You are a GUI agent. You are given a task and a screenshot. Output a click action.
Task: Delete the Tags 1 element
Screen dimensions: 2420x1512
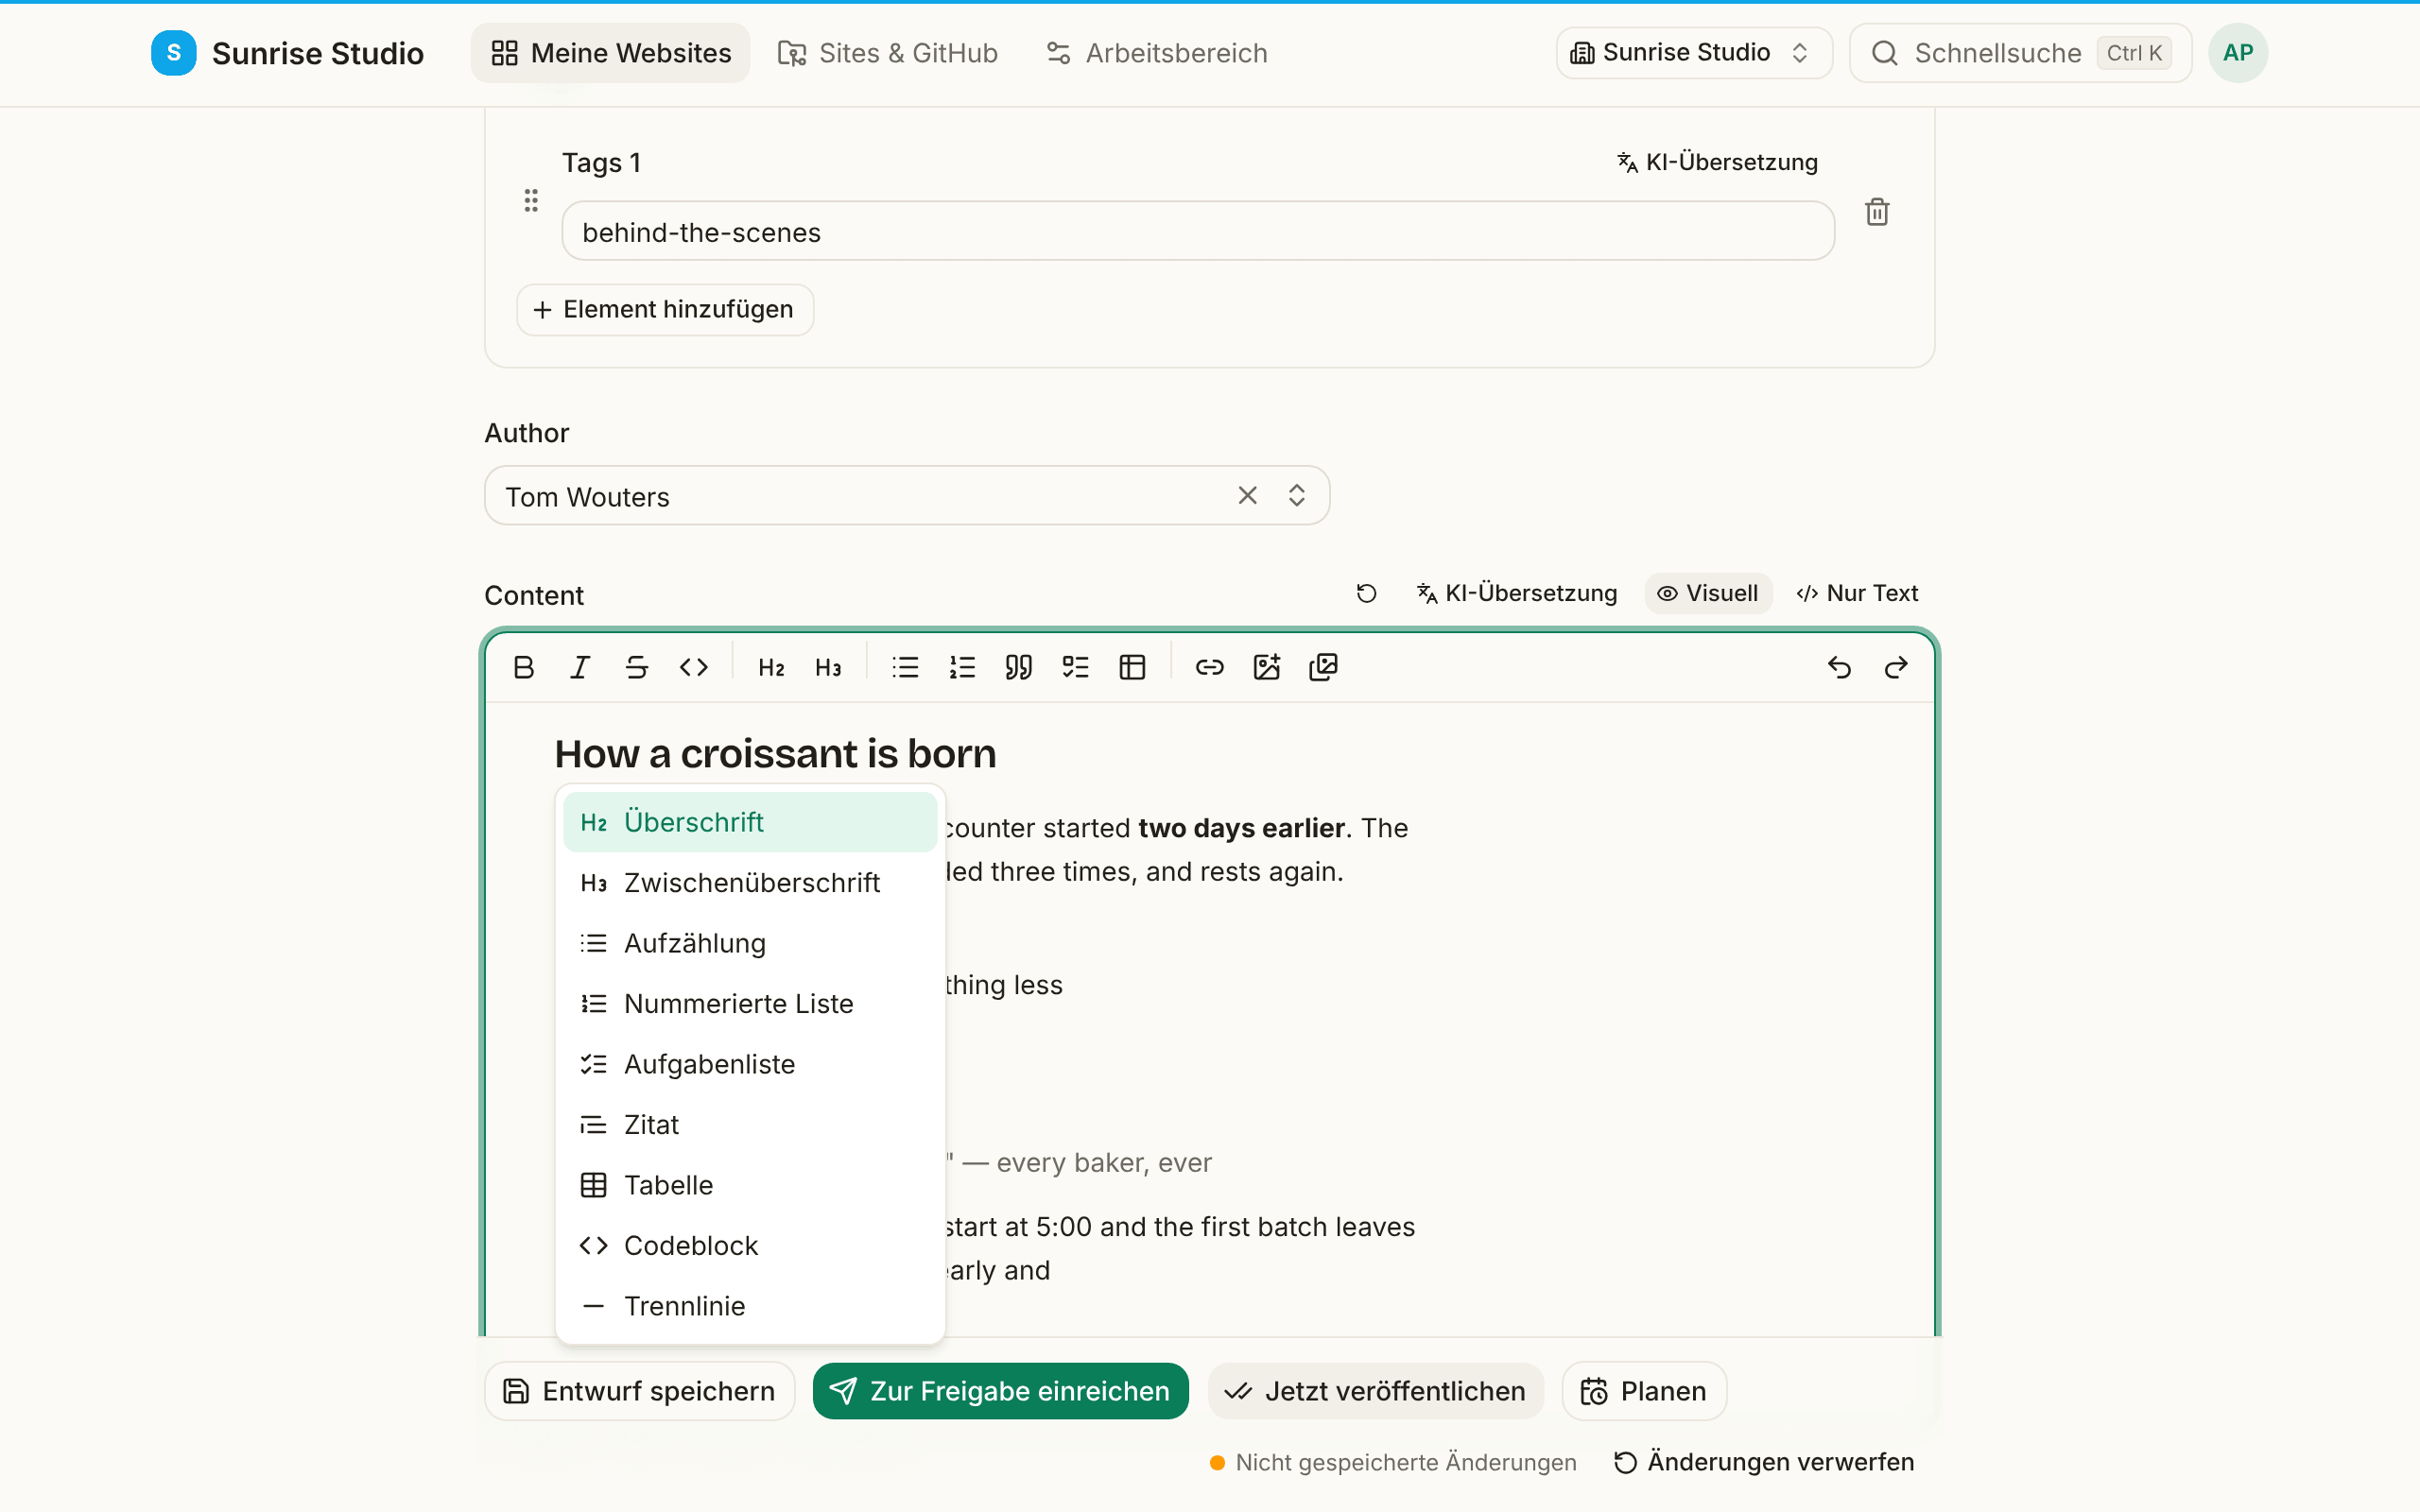coord(1877,212)
